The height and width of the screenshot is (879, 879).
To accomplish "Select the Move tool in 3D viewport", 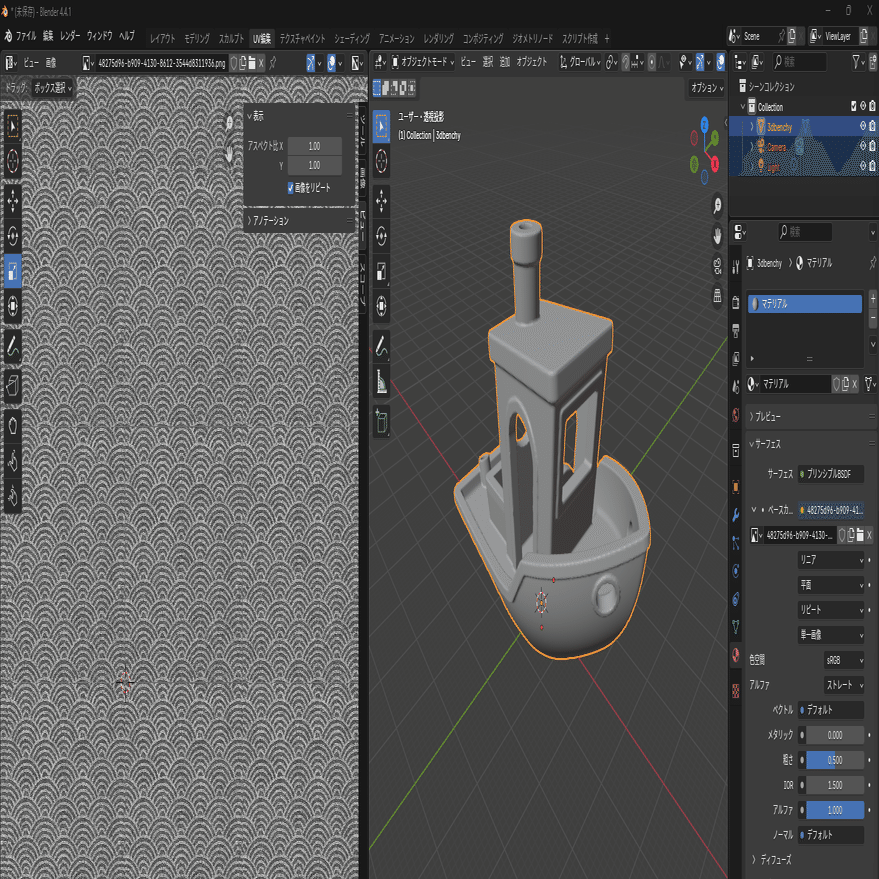I will coord(382,201).
